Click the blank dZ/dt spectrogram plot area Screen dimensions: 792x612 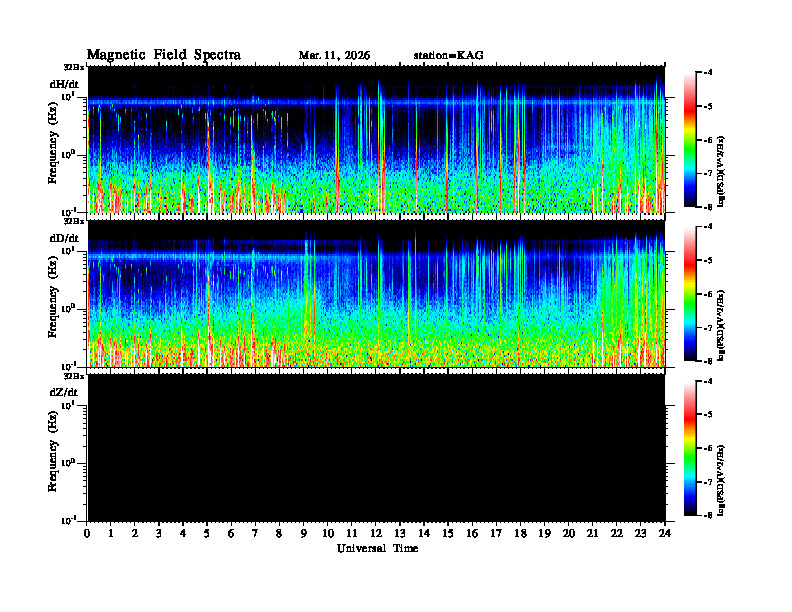tap(376, 447)
